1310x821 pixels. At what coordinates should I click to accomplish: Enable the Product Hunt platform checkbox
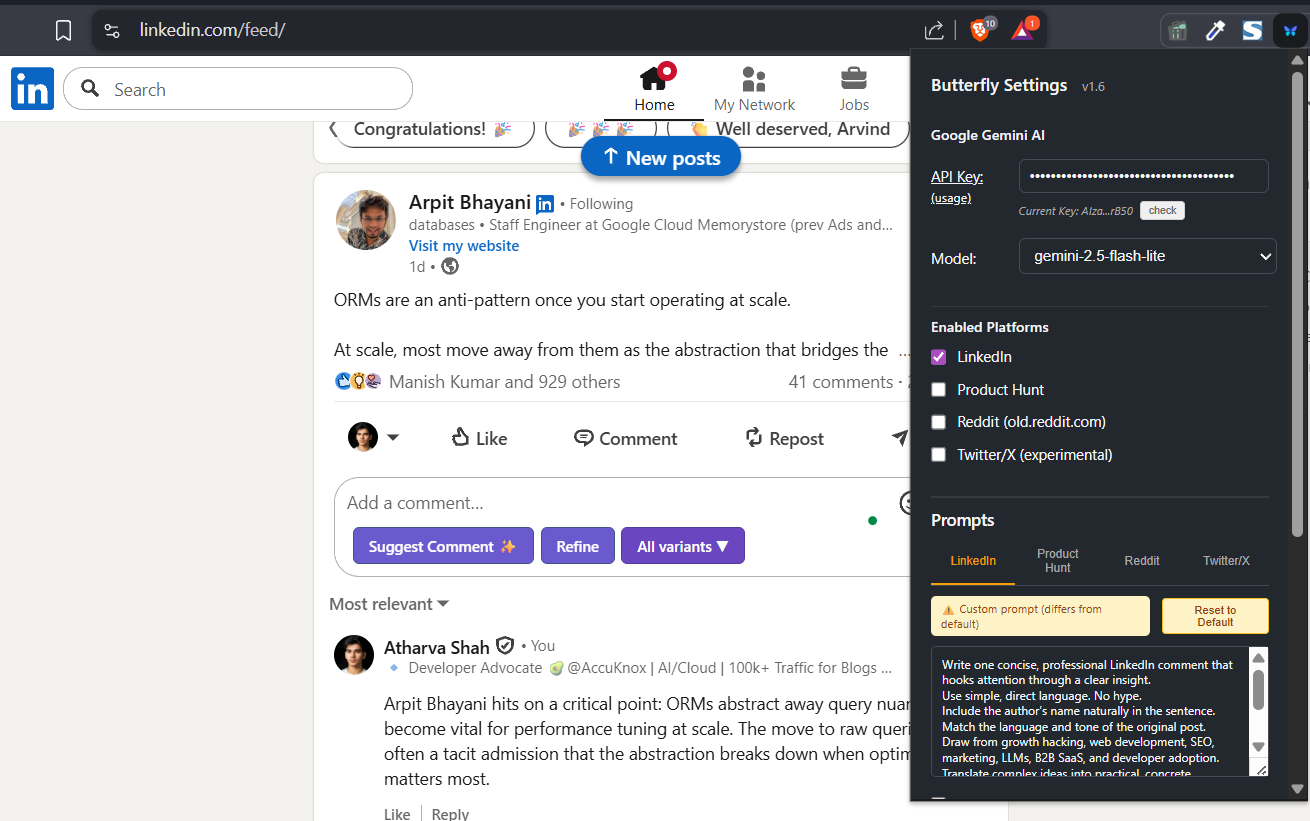coord(938,390)
